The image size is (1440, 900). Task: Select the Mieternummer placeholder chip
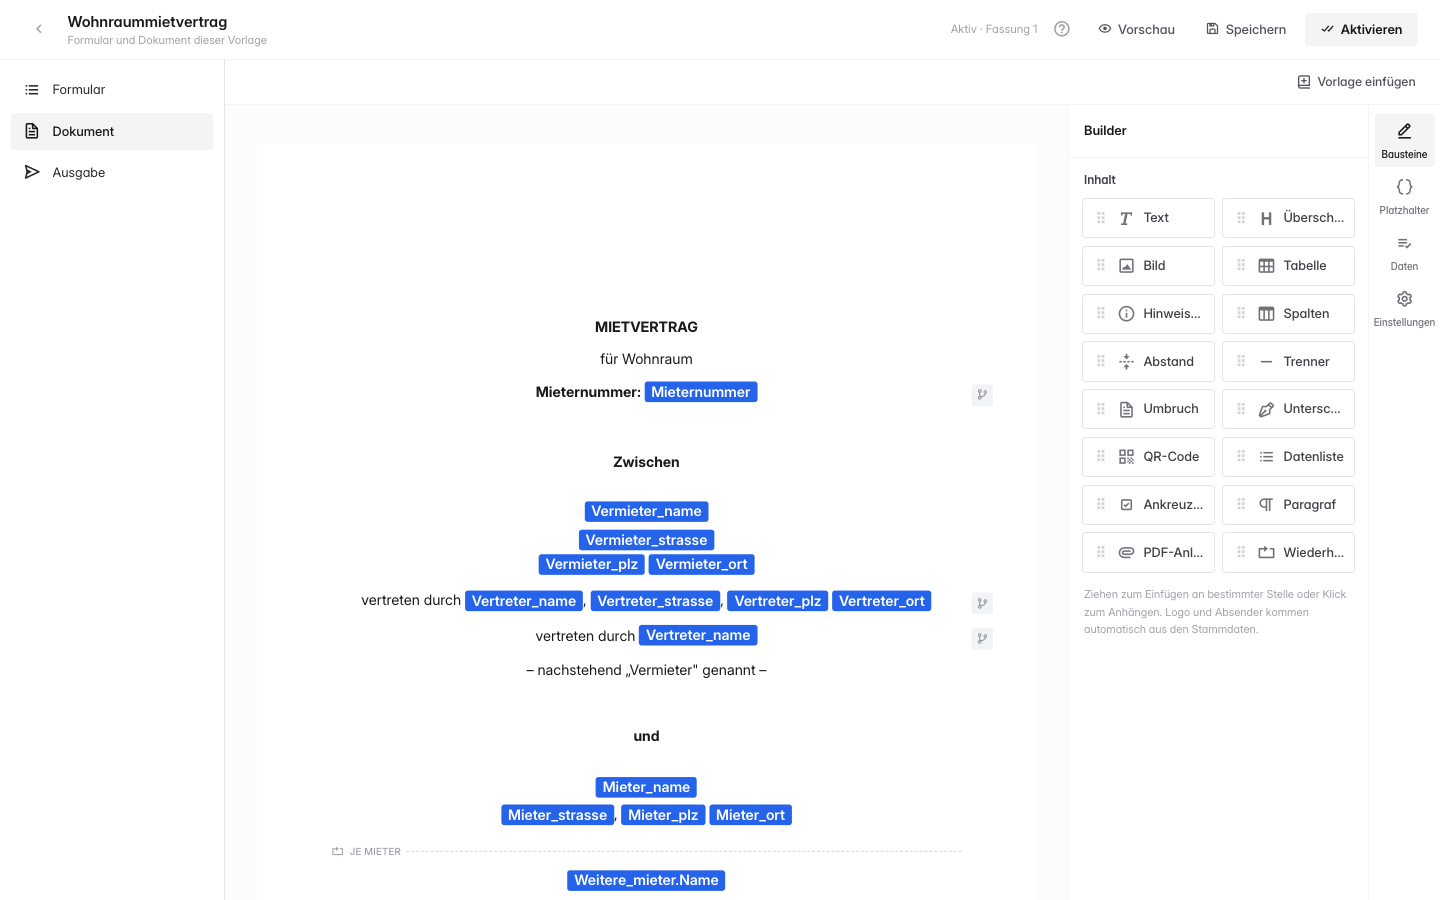(x=701, y=392)
